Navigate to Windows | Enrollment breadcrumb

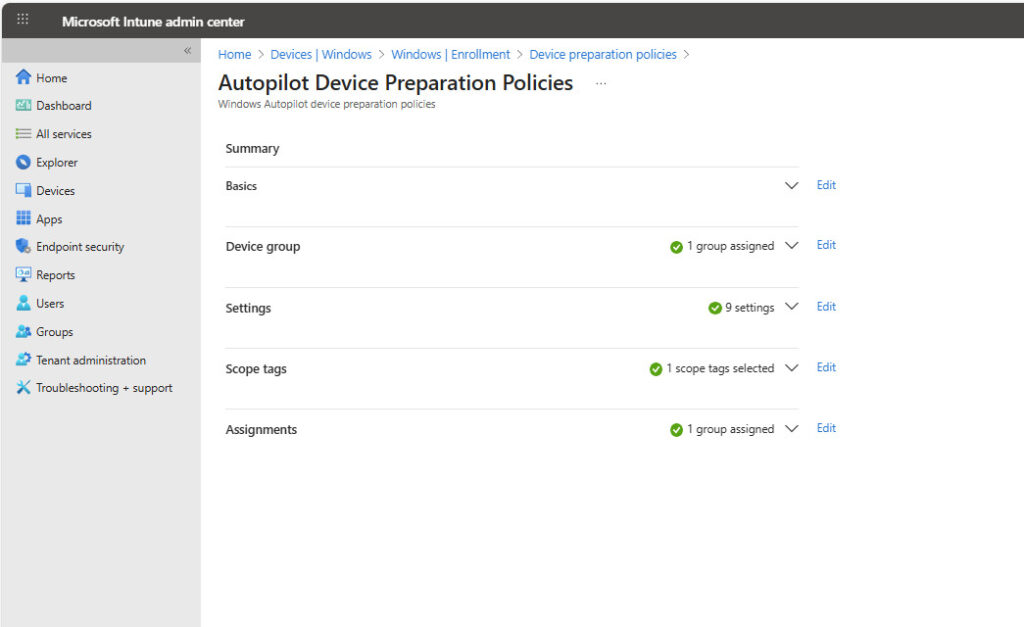point(450,55)
